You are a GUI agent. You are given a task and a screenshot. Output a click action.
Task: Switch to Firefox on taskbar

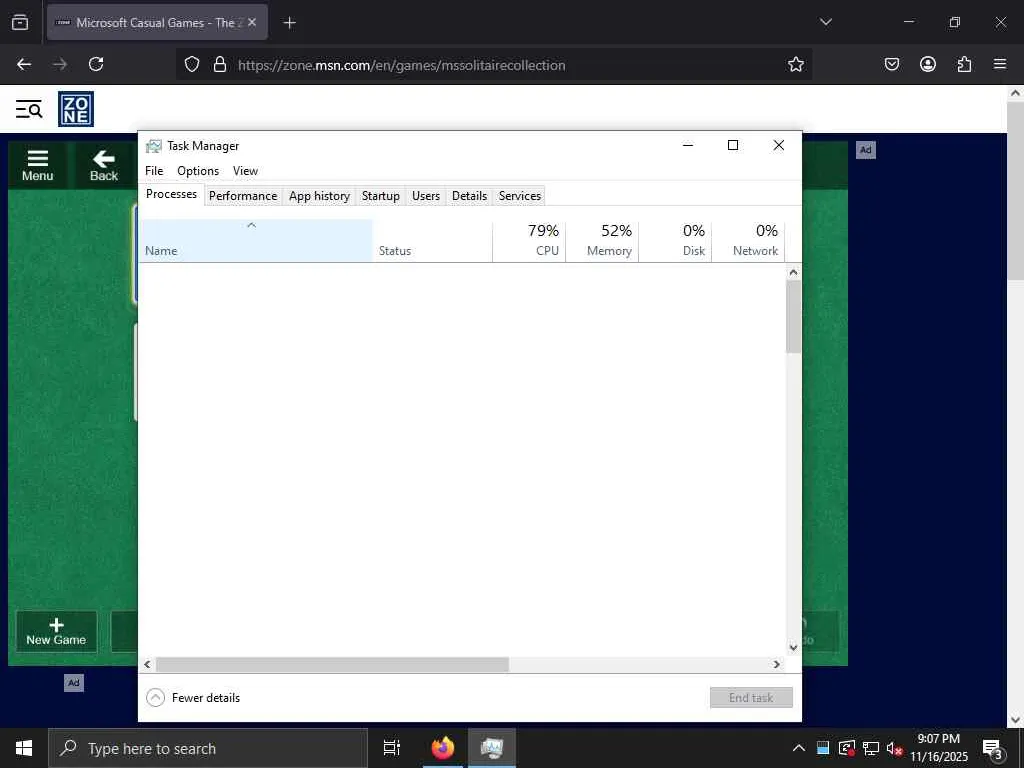tap(443, 748)
